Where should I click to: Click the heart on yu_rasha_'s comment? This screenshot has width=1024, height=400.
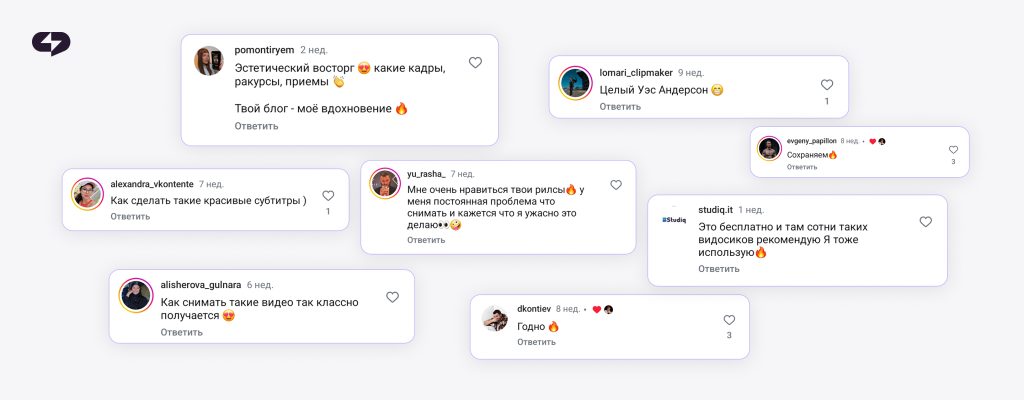pyautogui.click(x=616, y=185)
